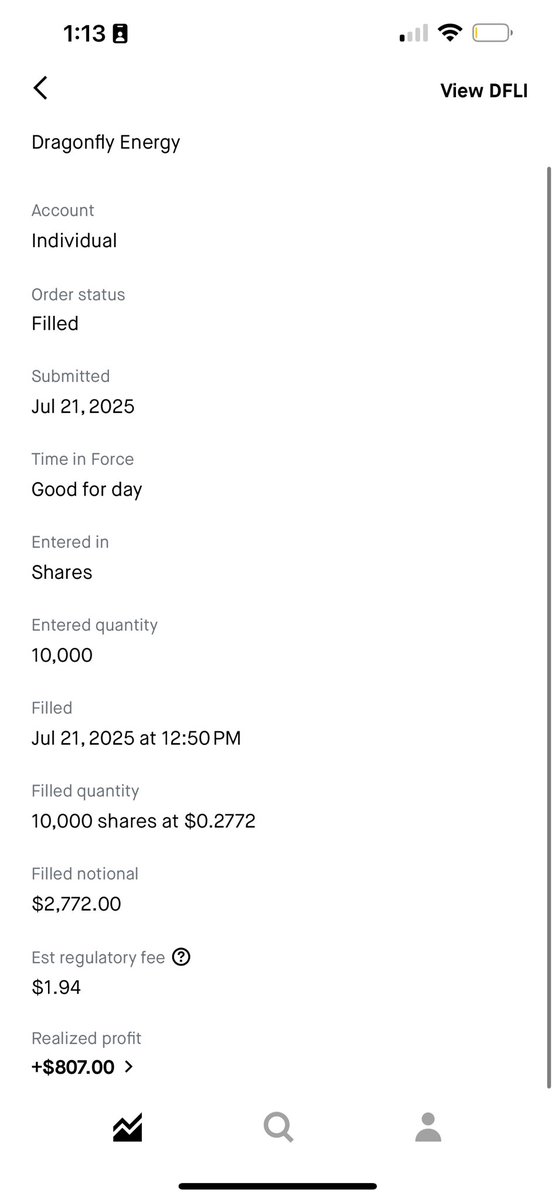This screenshot has width=555, height=1200.
Task: Tap the Good for day value
Action: coord(87,490)
